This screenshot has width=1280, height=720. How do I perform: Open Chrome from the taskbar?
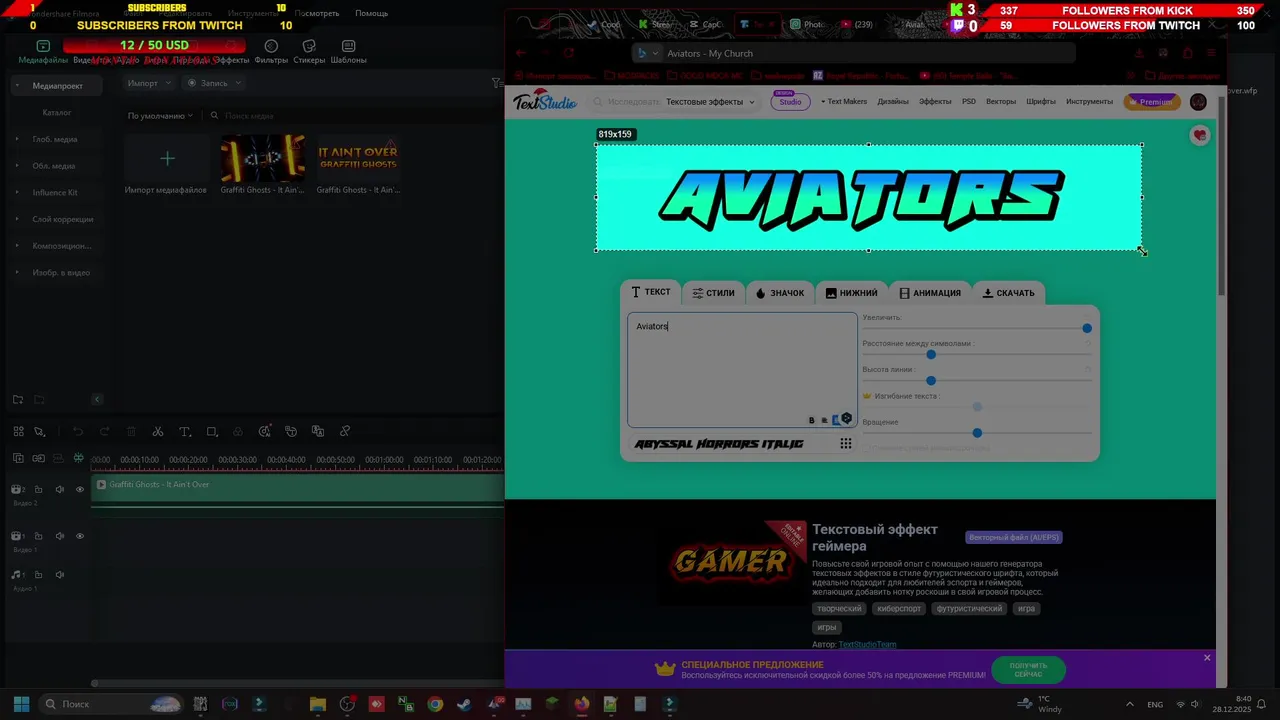coord(435,704)
